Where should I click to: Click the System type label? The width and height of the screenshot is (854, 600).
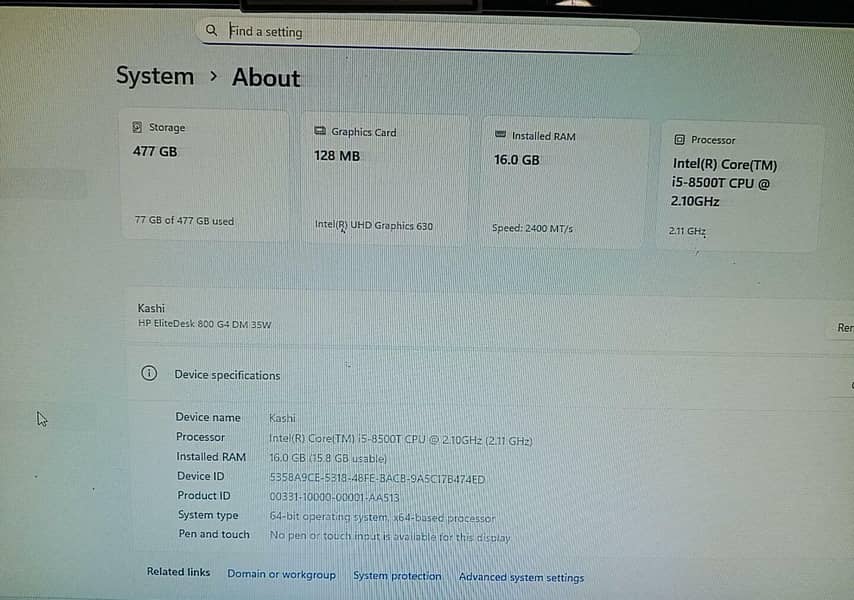click(208, 515)
